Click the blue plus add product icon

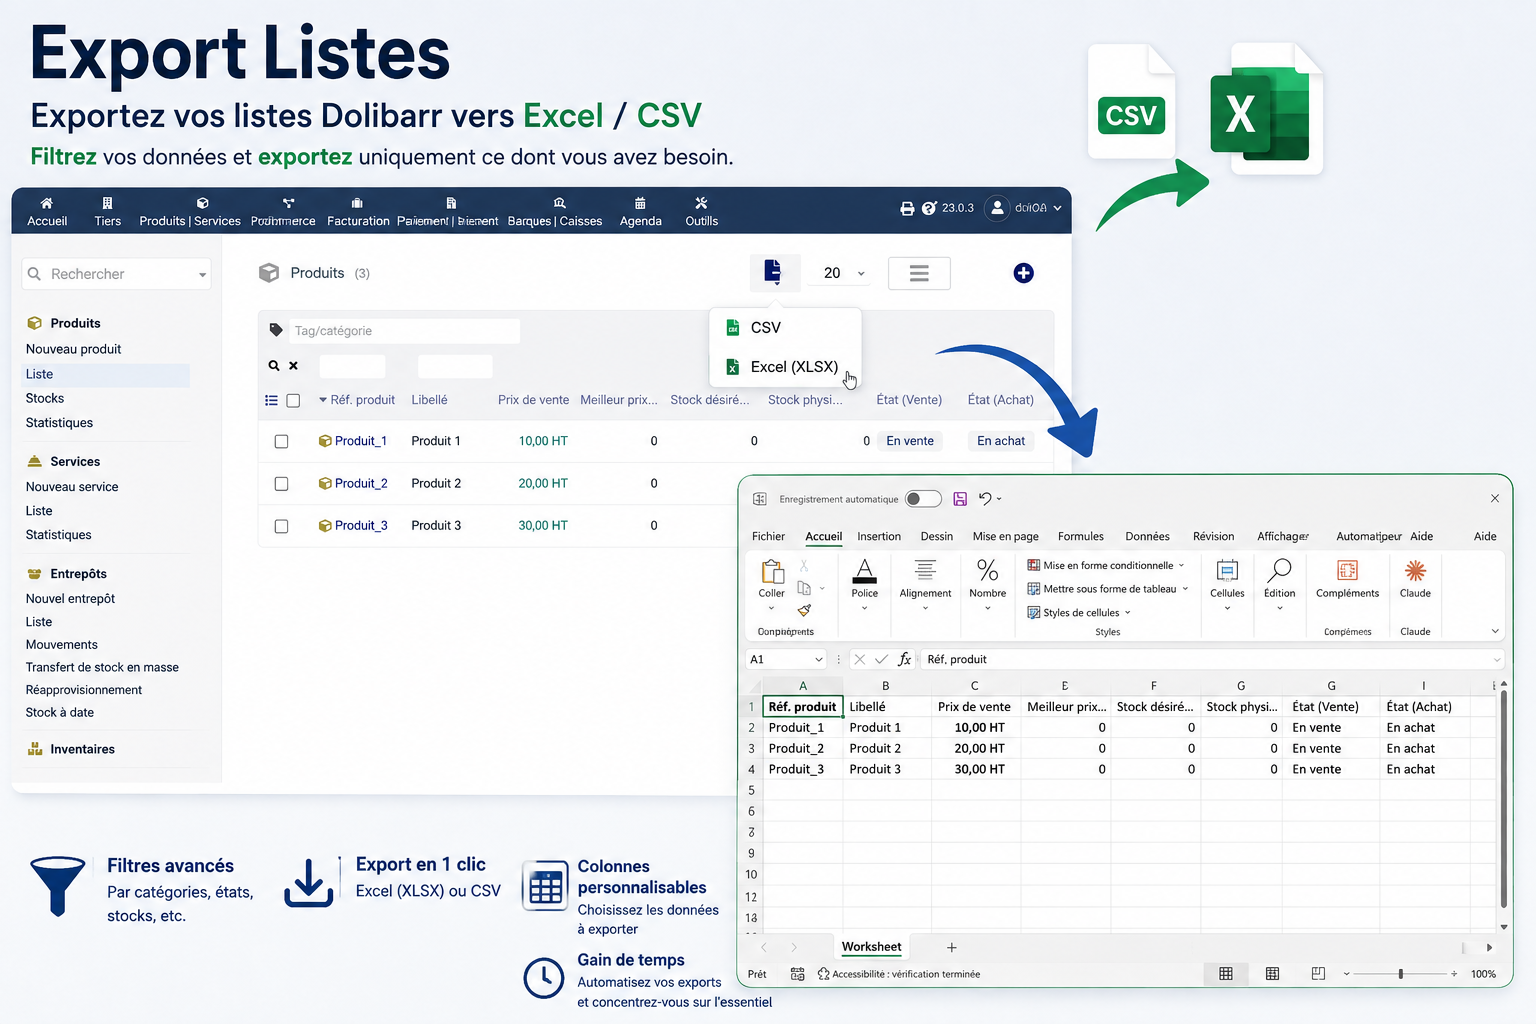pos(1023,273)
